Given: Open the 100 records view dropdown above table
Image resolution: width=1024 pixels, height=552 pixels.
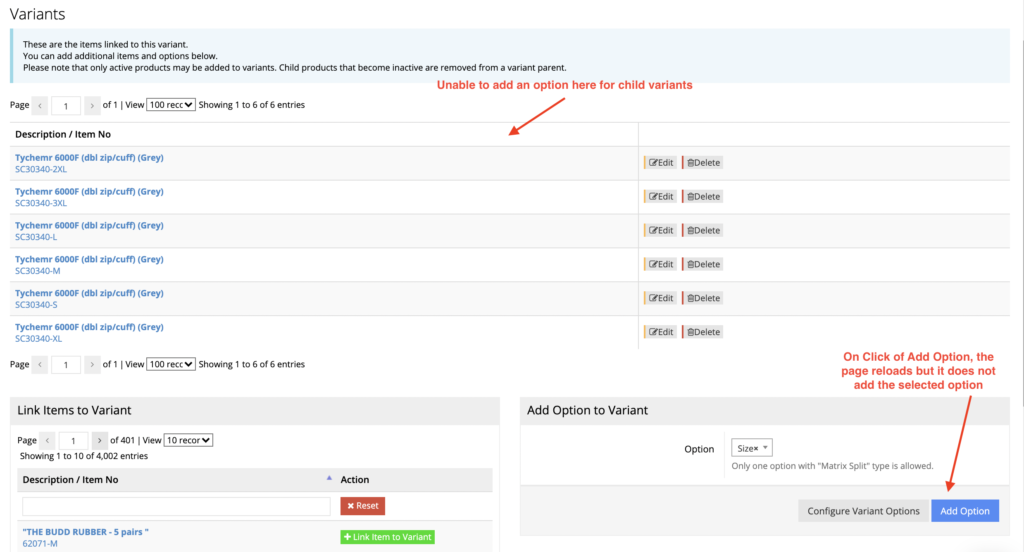Looking at the screenshot, I should click(x=171, y=105).
